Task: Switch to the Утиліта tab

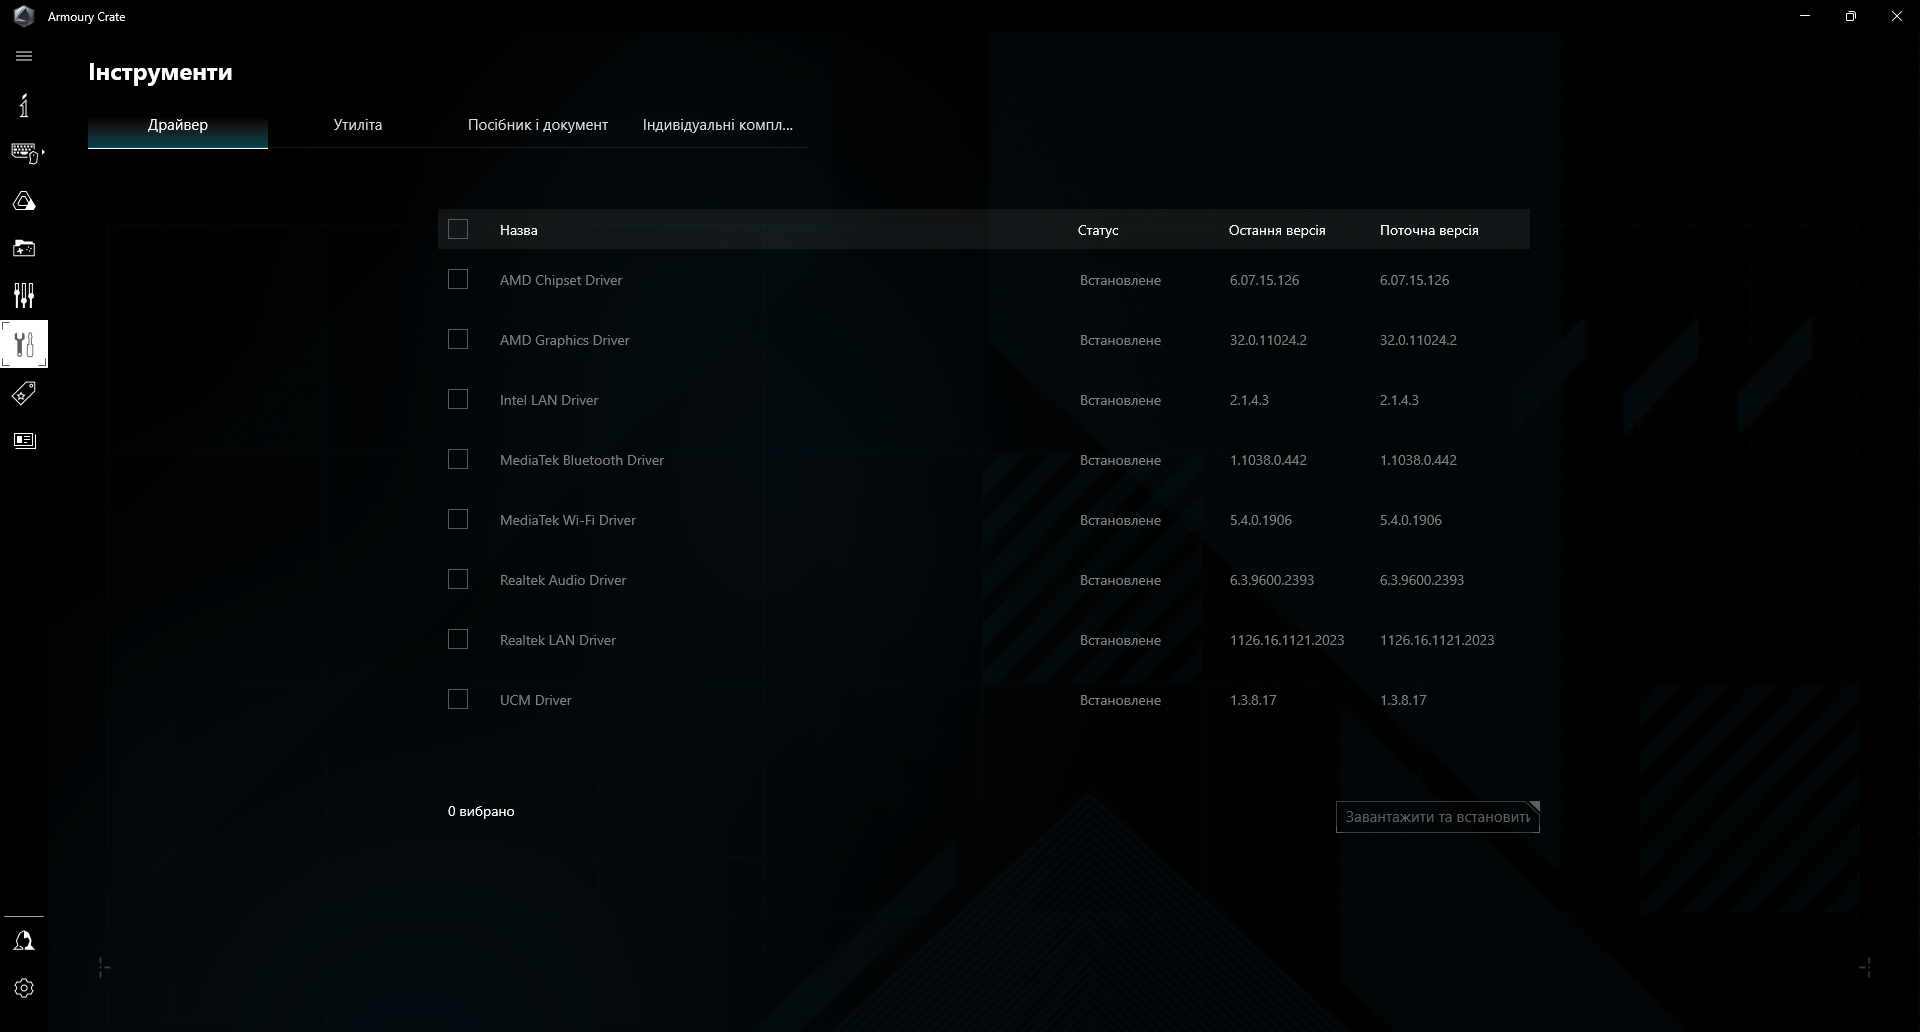Action: (x=357, y=125)
